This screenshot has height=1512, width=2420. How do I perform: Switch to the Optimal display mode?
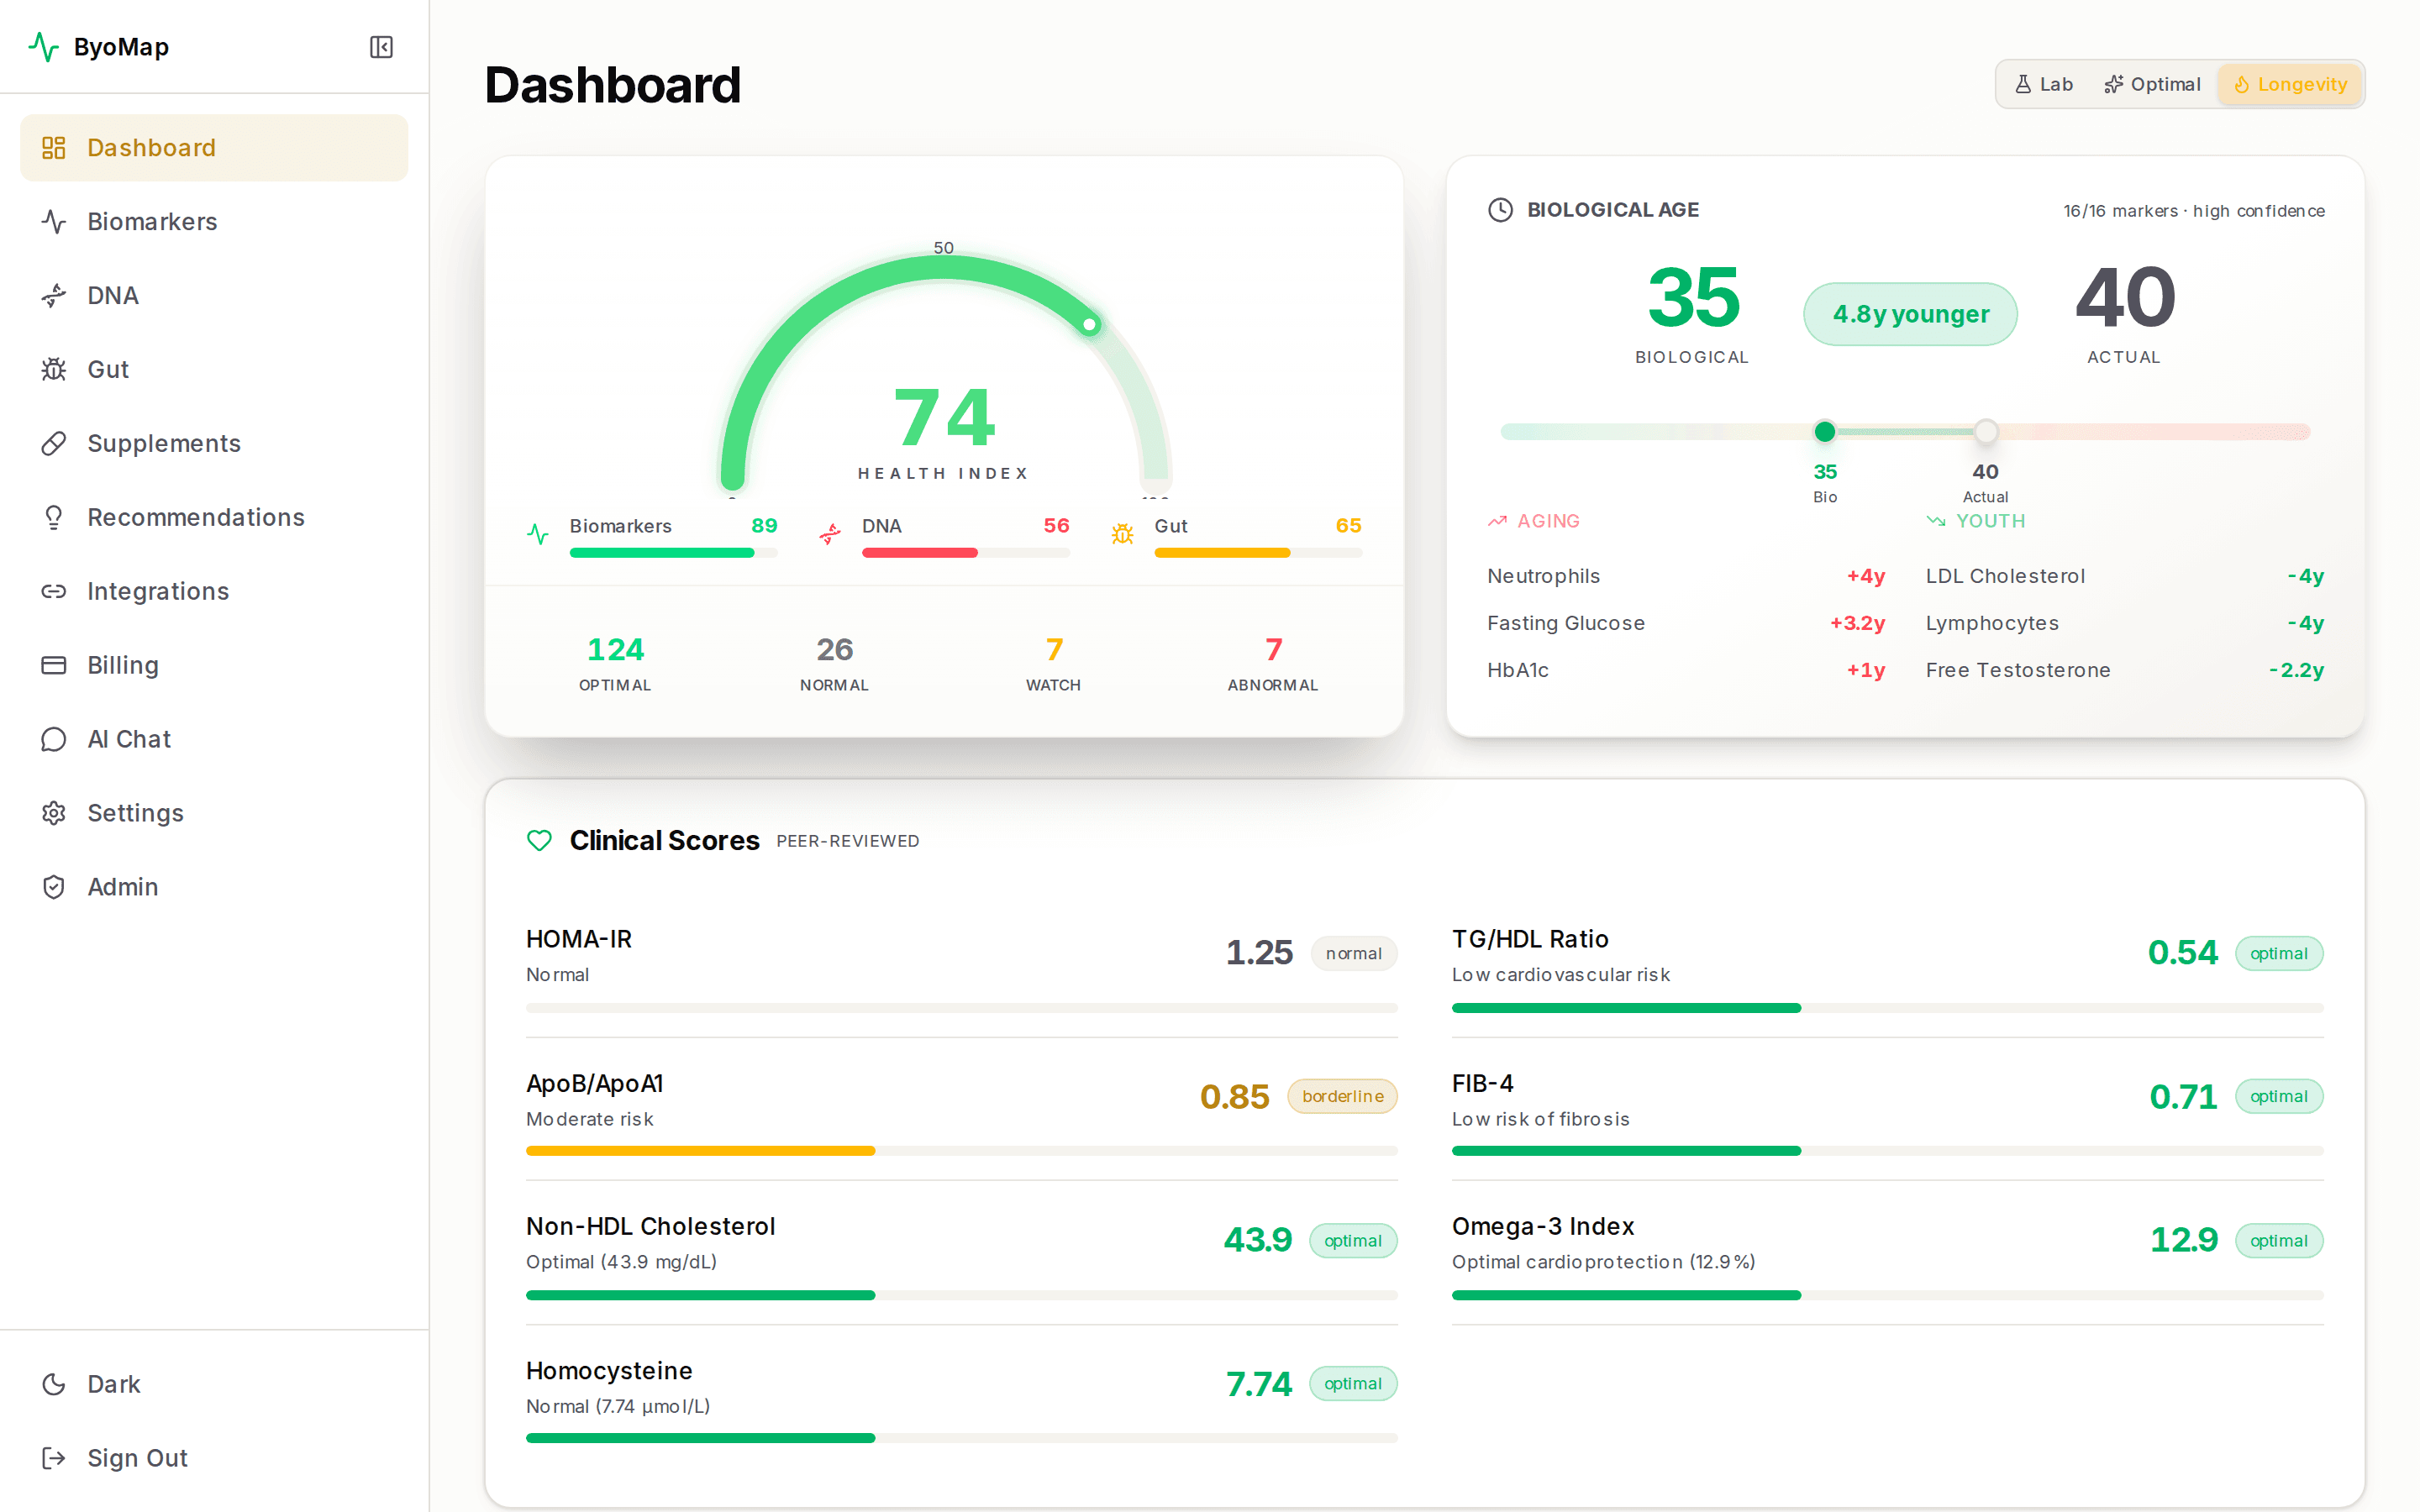pos(2152,84)
